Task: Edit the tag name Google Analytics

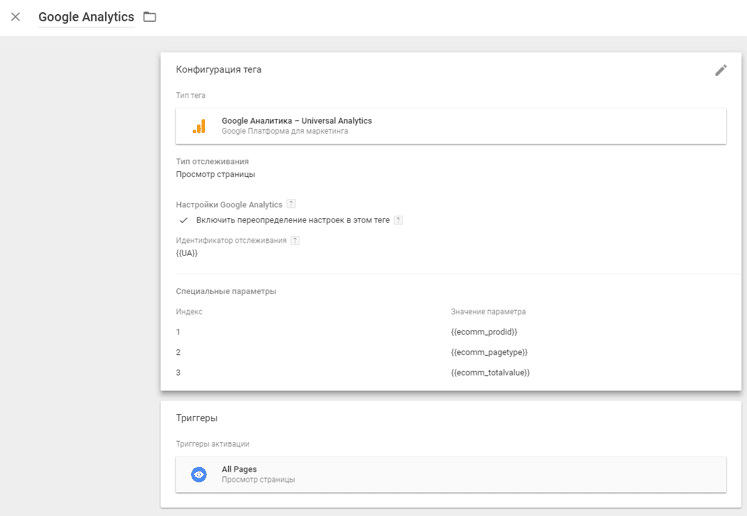Action: 86,17
